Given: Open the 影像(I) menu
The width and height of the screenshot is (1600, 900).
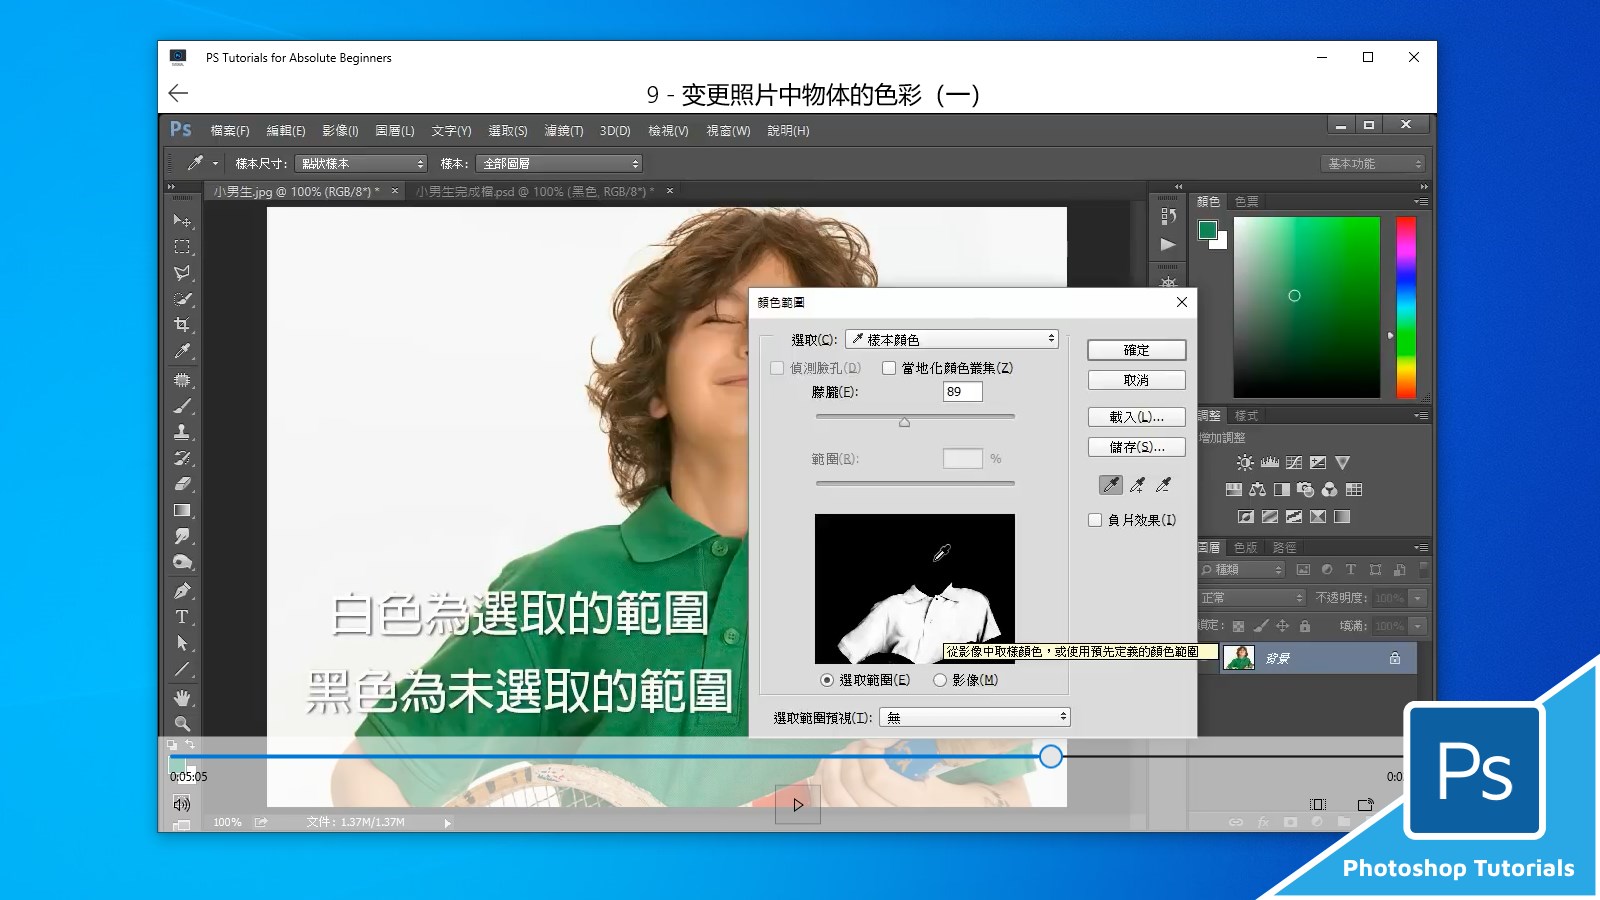Looking at the screenshot, I should point(340,131).
